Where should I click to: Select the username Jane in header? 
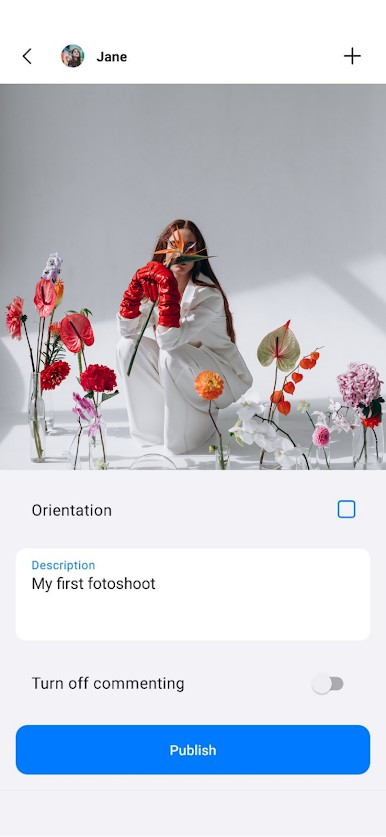coord(112,57)
